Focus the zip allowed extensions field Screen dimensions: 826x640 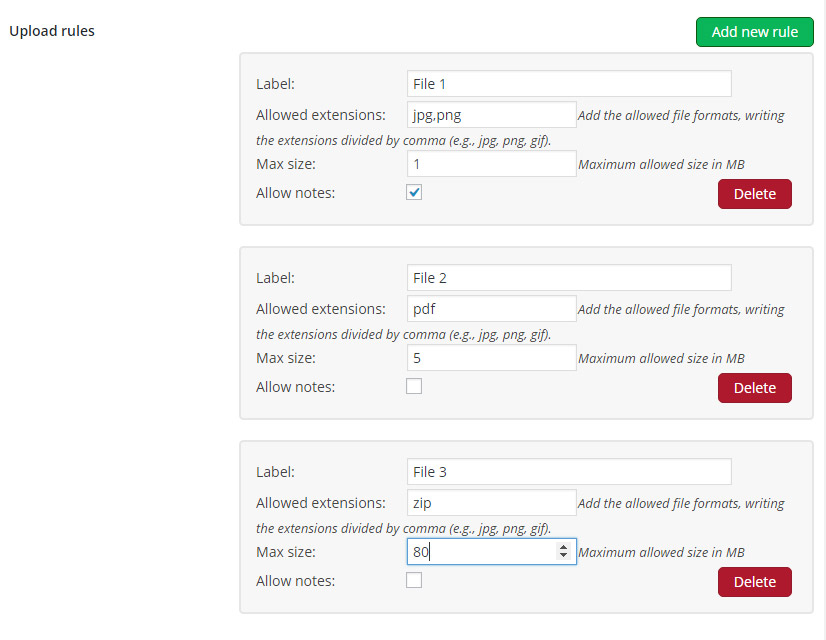[491, 503]
